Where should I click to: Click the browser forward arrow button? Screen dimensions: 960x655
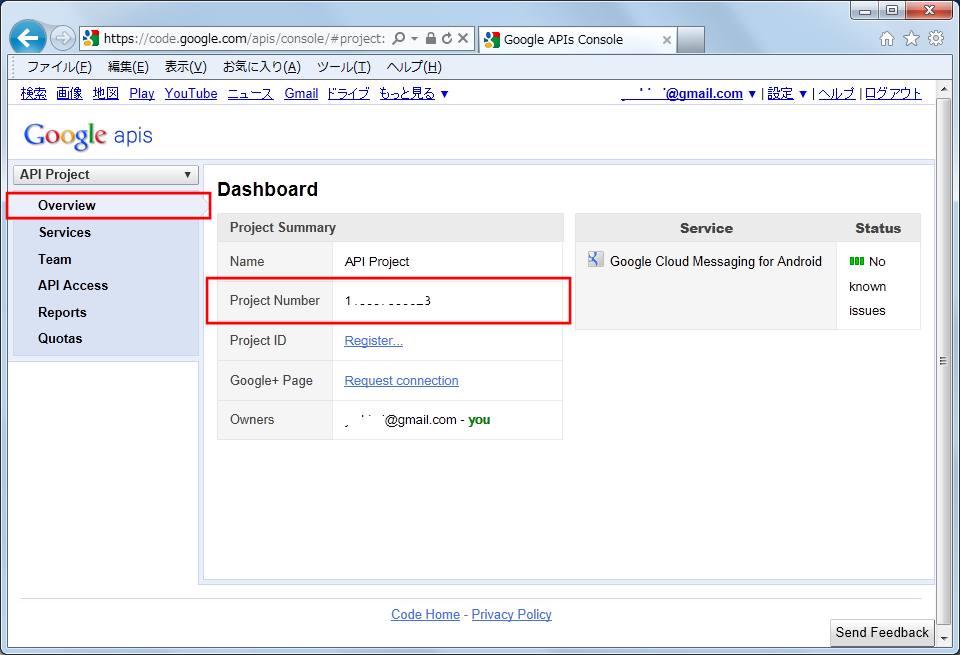pos(63,39)
